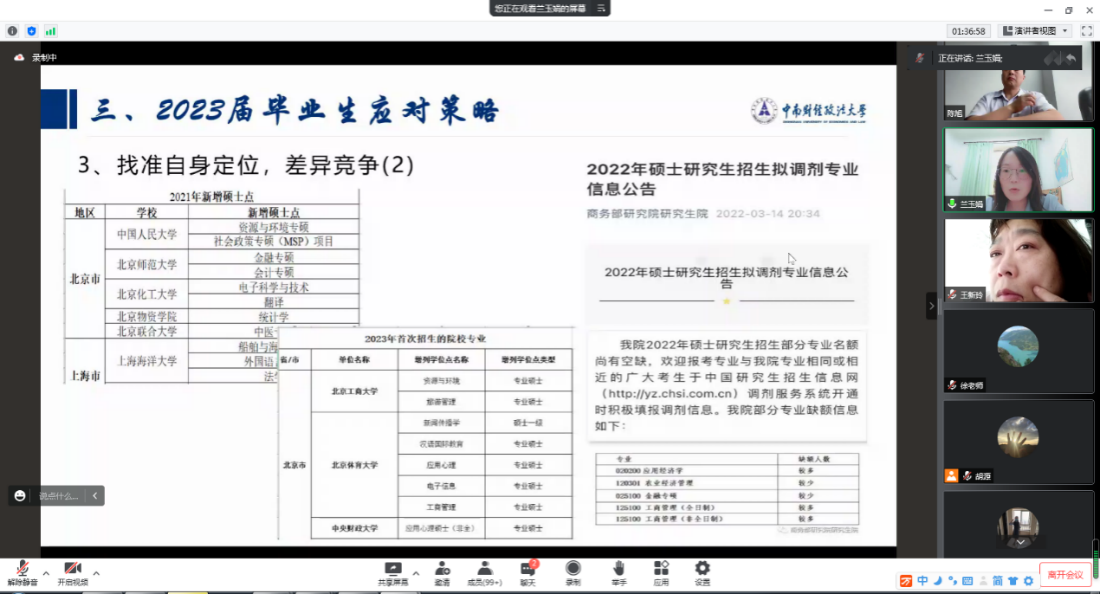1100x594 pixels.
Task: Open IME toolbox settings gear
Action: [1028, 581]
